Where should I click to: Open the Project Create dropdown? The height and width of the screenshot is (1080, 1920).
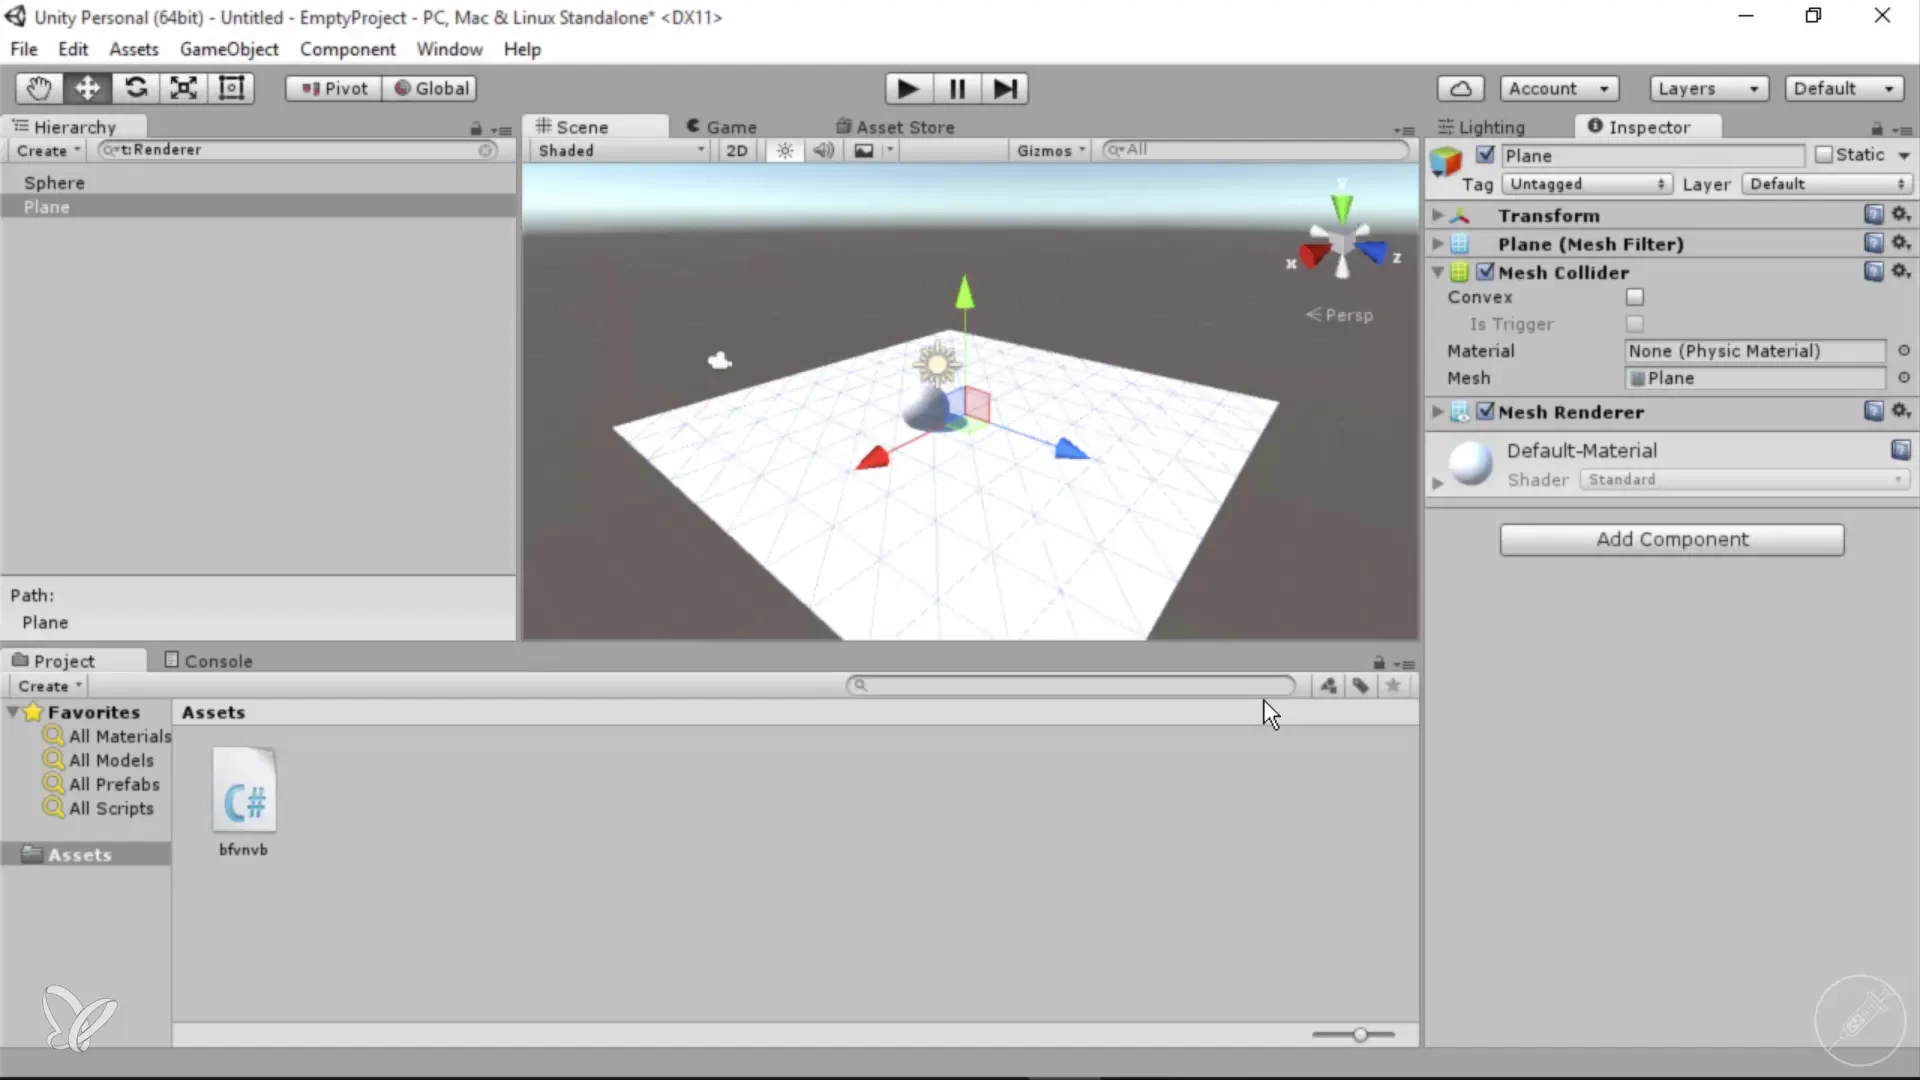click(x=50, y=686)
